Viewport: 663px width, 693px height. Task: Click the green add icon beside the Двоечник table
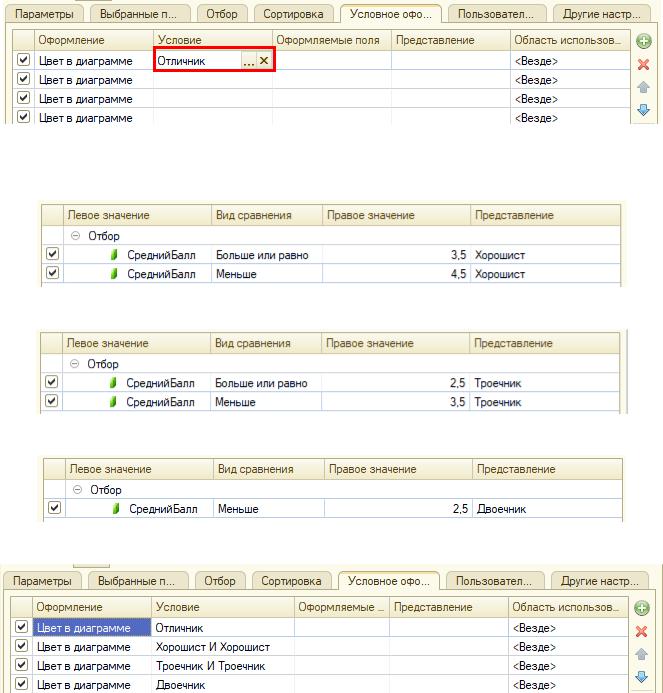click(x=643, y=608)
